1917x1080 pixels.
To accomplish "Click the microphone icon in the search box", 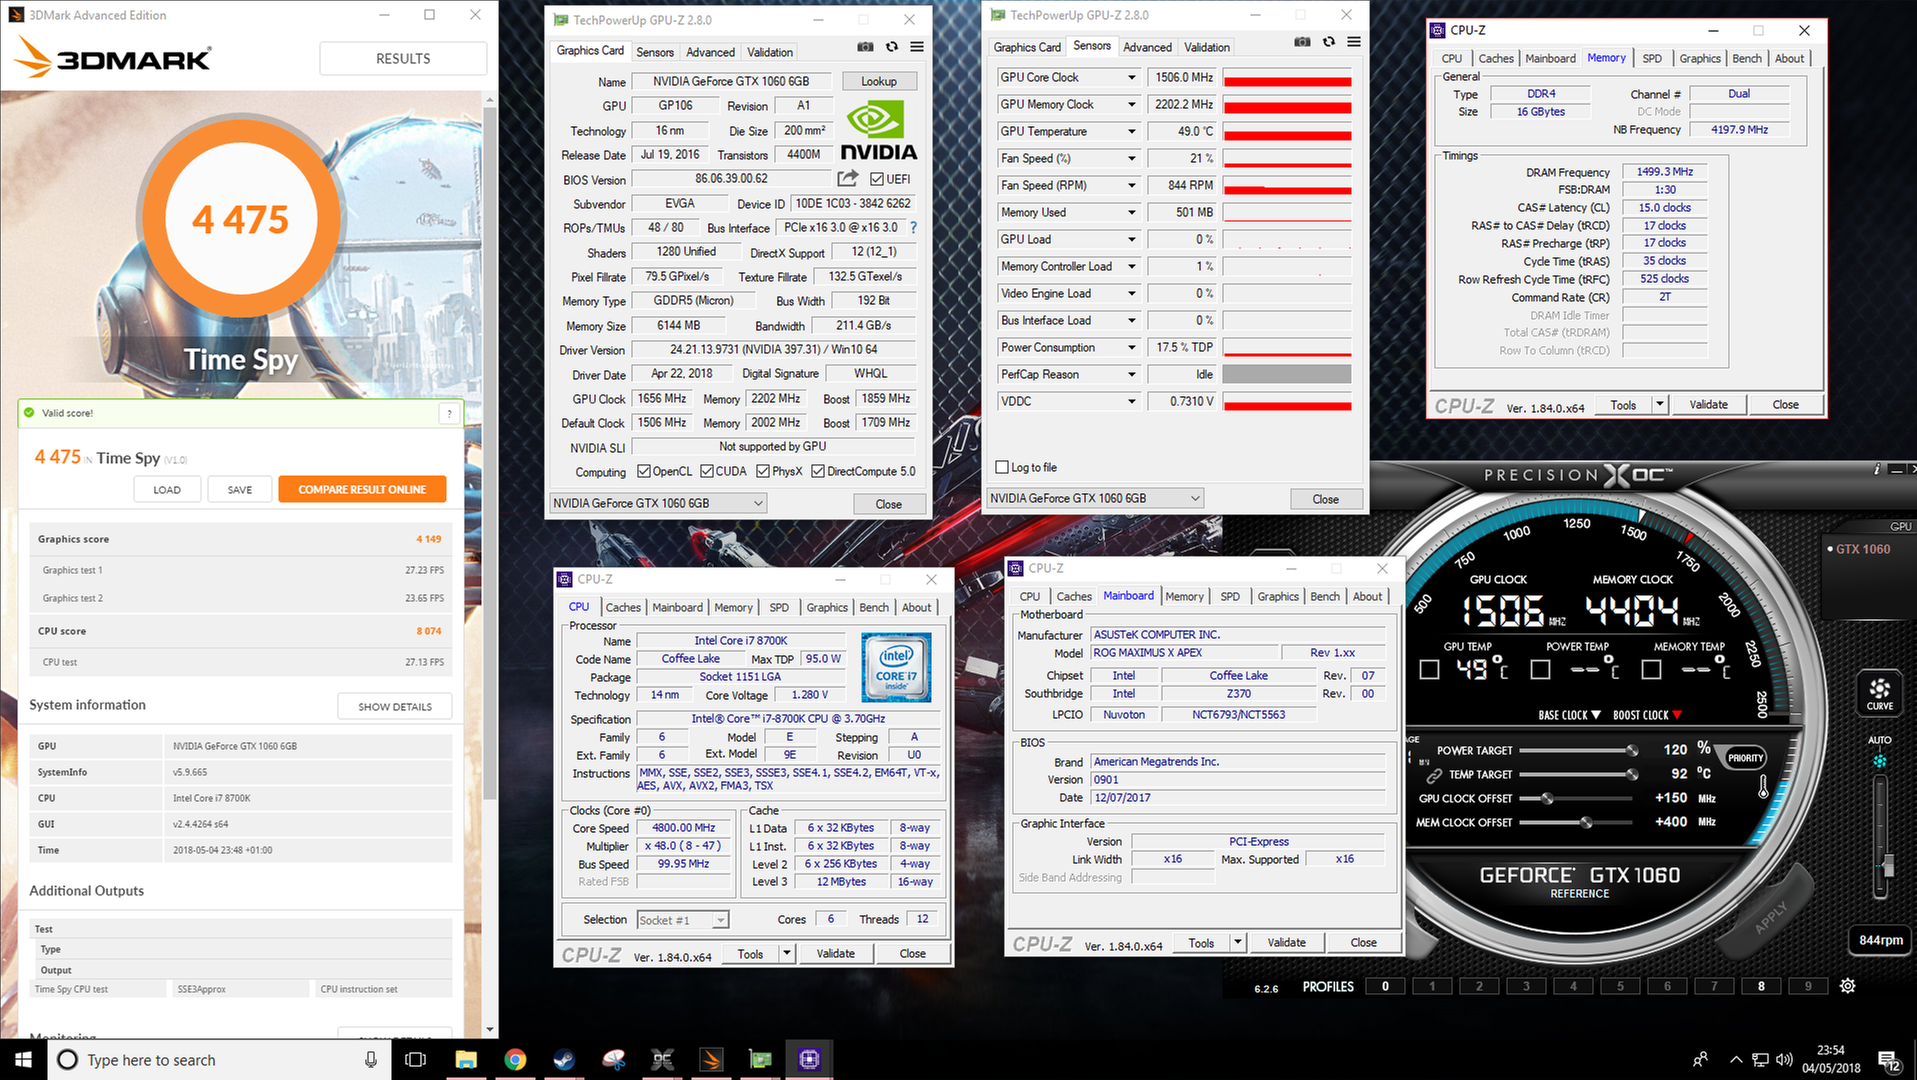I will click(371, 1059).
